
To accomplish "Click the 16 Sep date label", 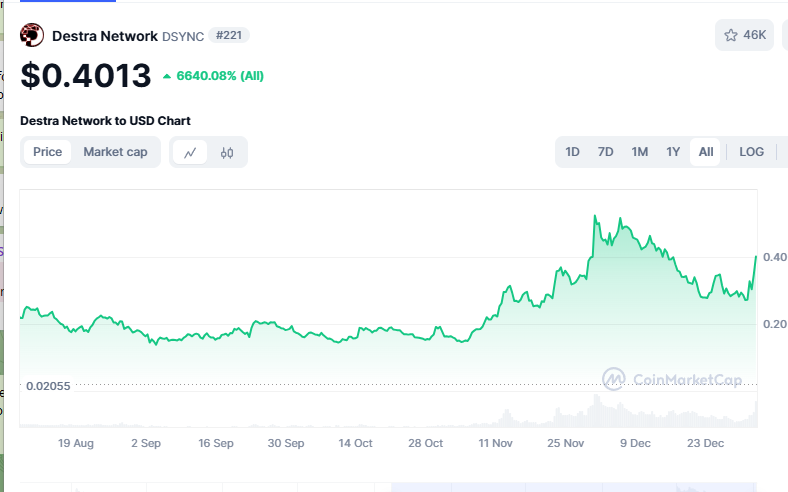I will pyautogui.click(x=216, y=443).
